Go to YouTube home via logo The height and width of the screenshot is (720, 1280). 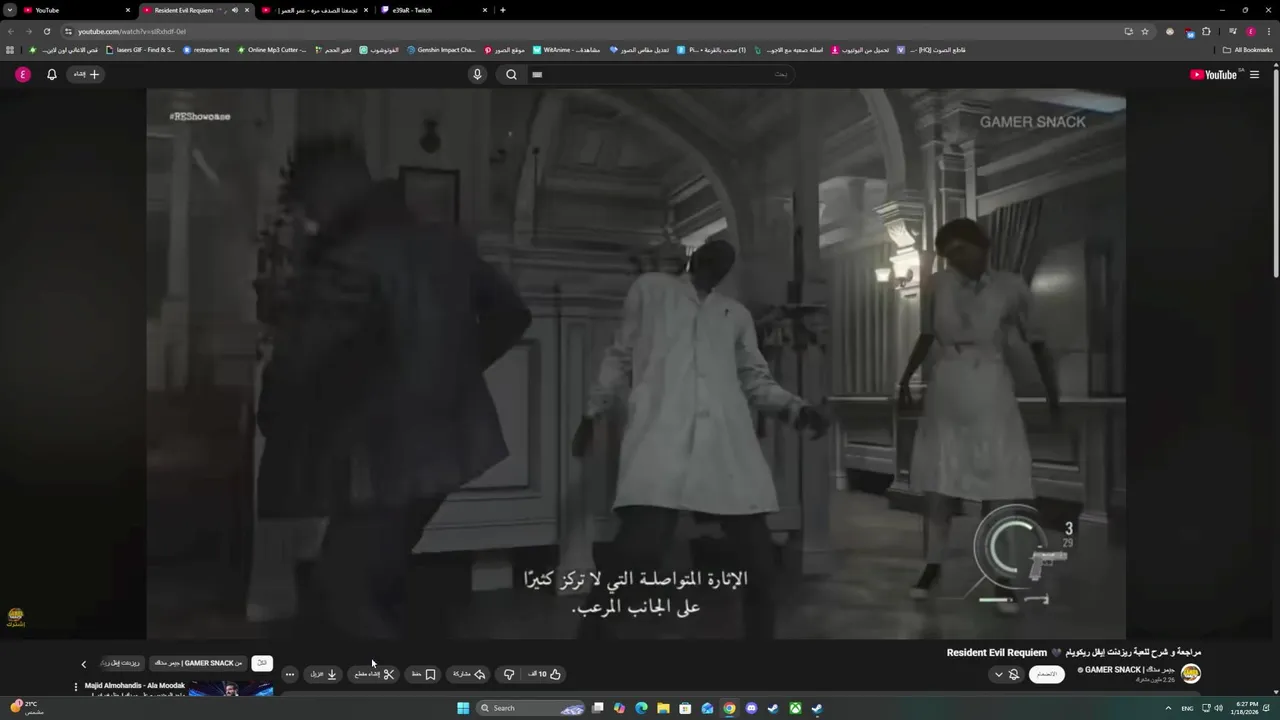[1216, 74]
